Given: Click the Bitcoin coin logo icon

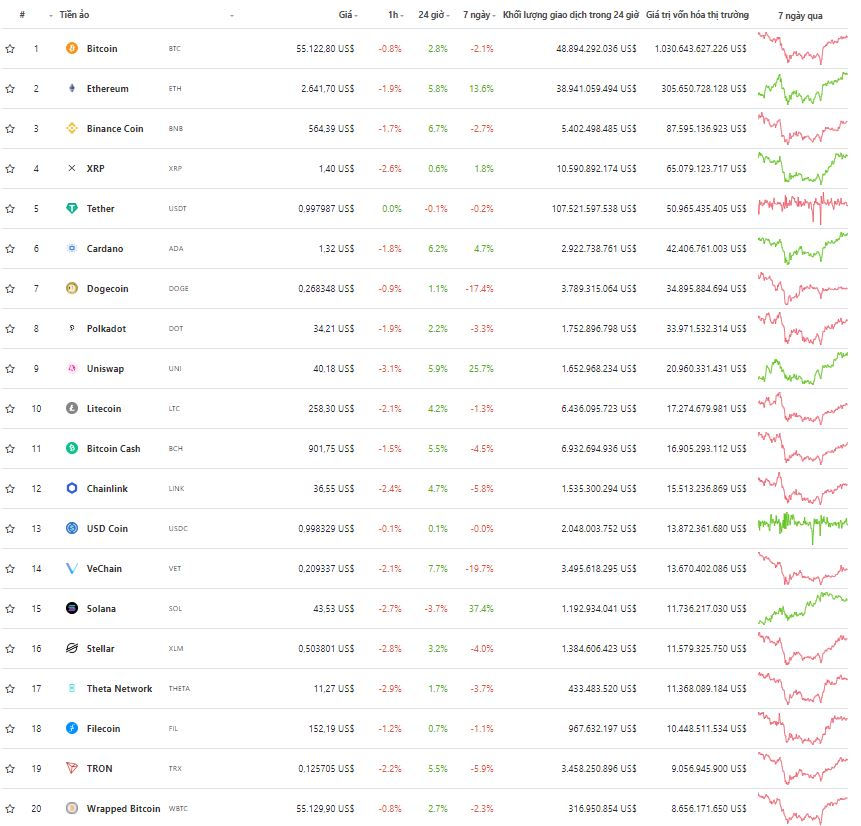Looking at the screenshot, I should 72,48.
